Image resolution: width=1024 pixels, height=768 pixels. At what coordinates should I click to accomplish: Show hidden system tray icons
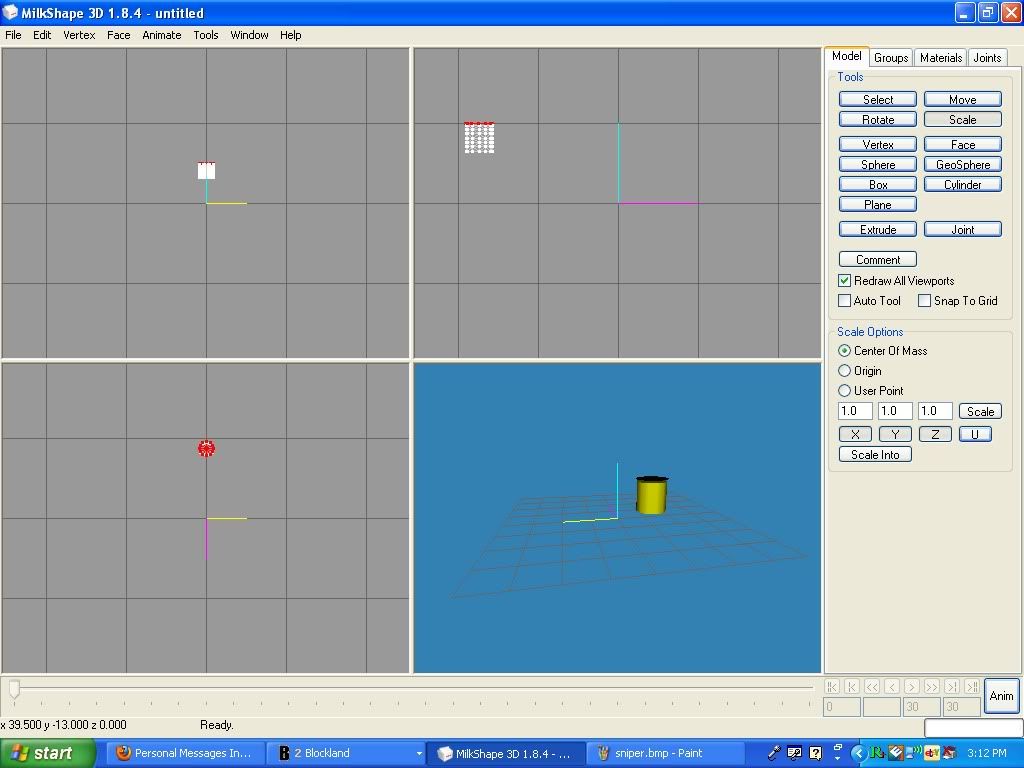(858, 753)
